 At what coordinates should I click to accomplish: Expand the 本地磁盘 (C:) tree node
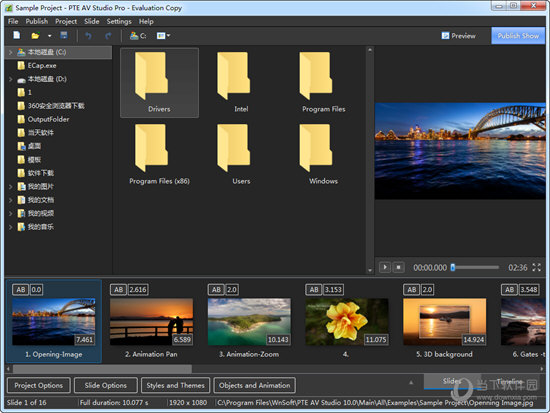pos(11,52)
